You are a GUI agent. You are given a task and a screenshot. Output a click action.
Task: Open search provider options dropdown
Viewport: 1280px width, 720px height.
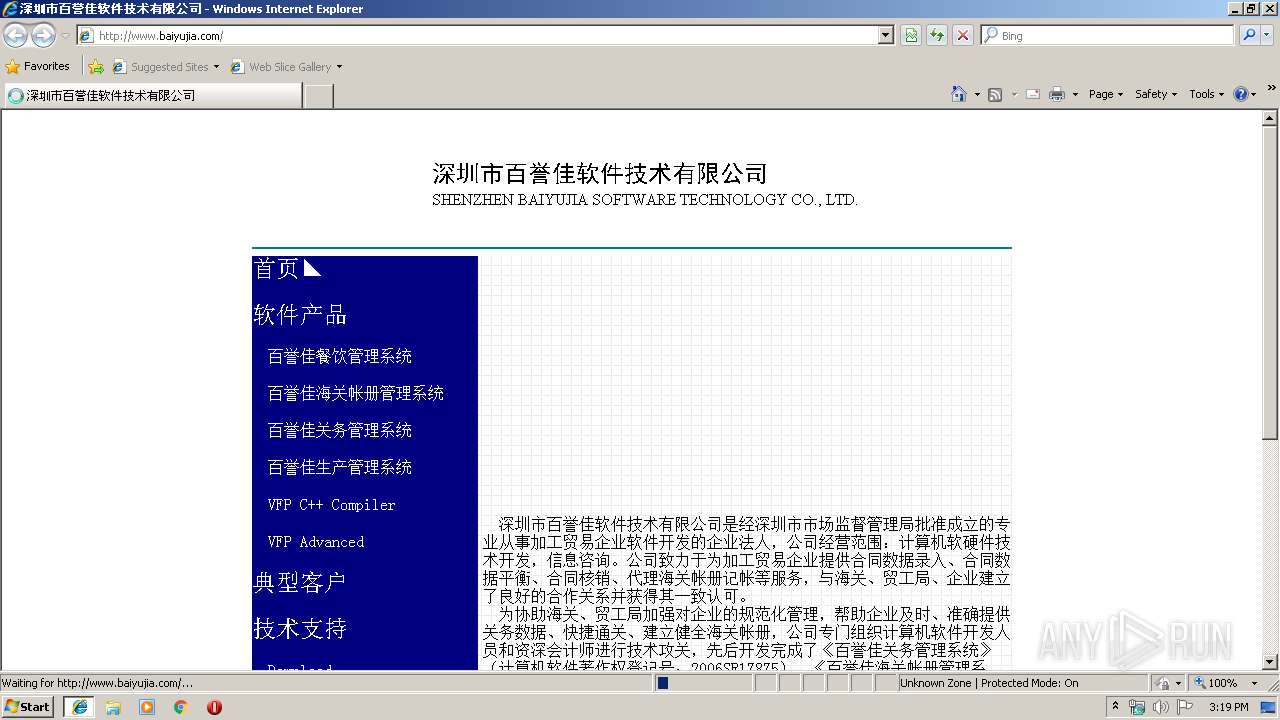1268,35
